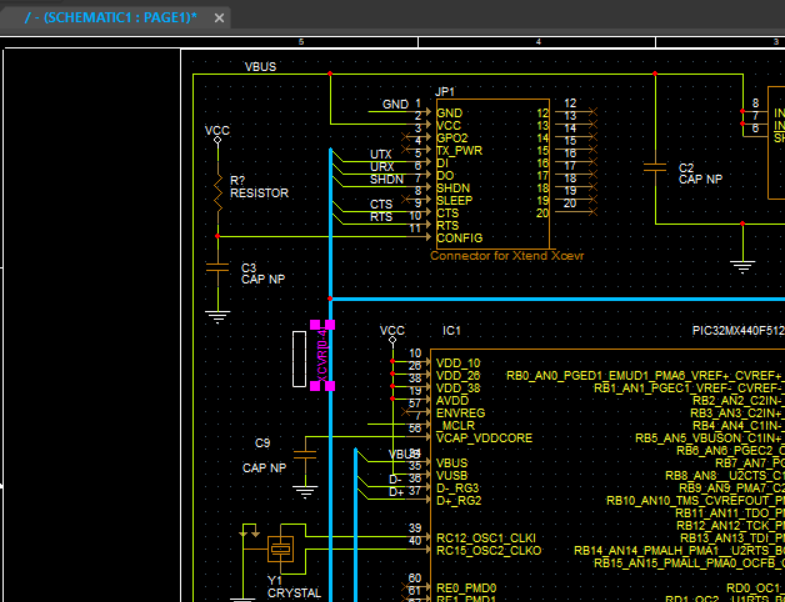Click the no-connect X on ENVREG pin
This screenshot has width=785, height=602.
pyautogui.click(x=406, y=411)
